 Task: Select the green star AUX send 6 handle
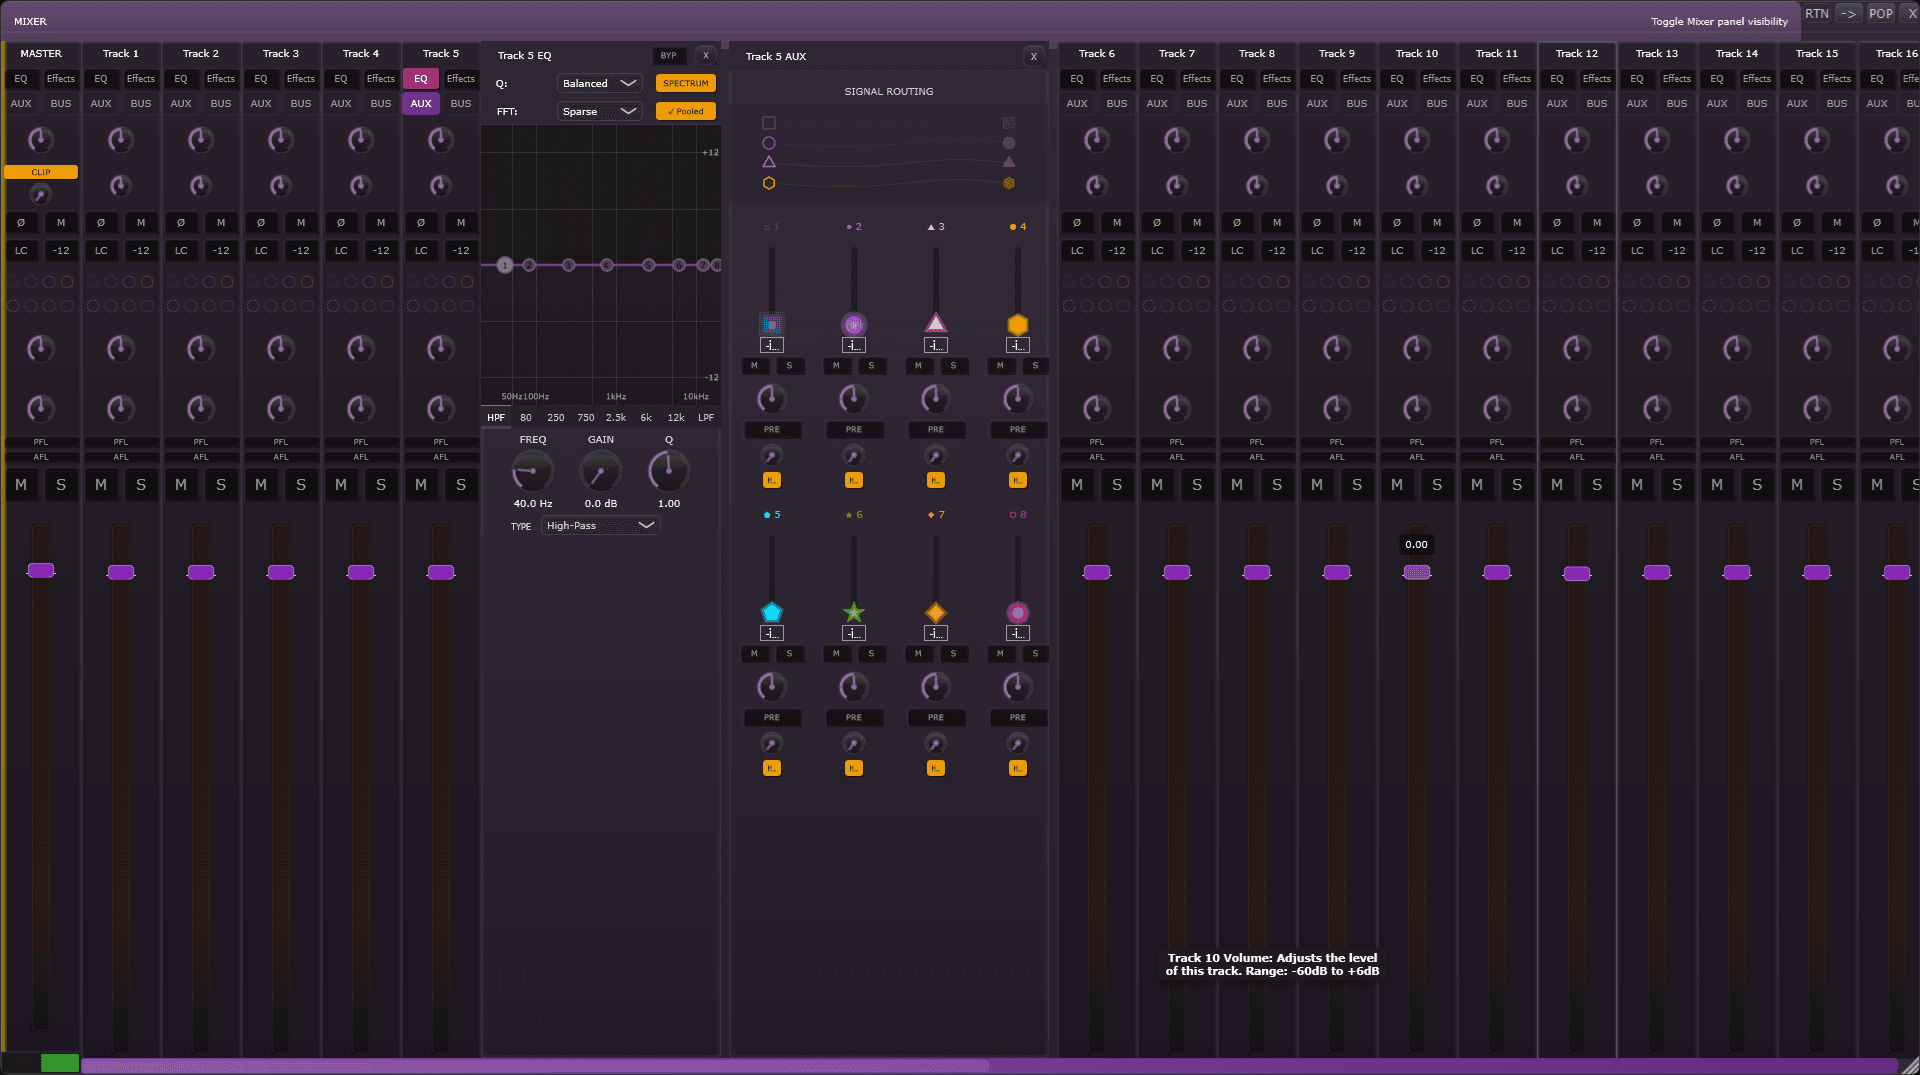tap(853, 612)
